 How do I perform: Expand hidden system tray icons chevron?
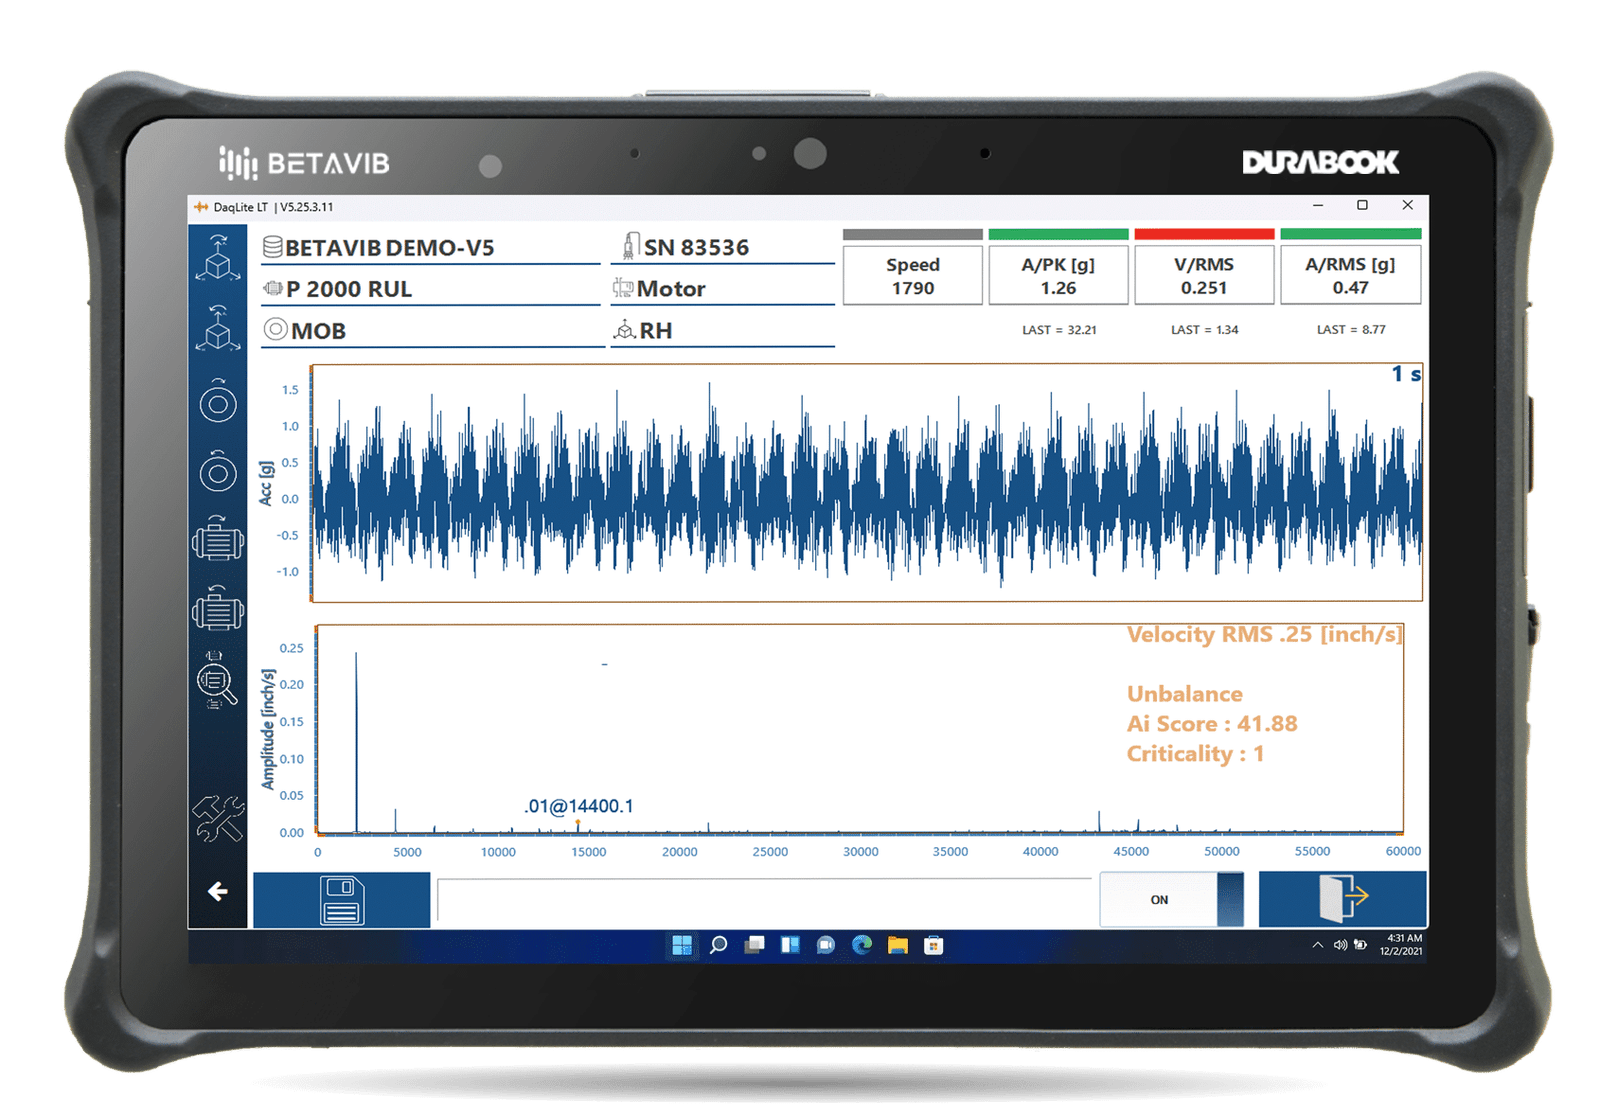point(1317,945)
